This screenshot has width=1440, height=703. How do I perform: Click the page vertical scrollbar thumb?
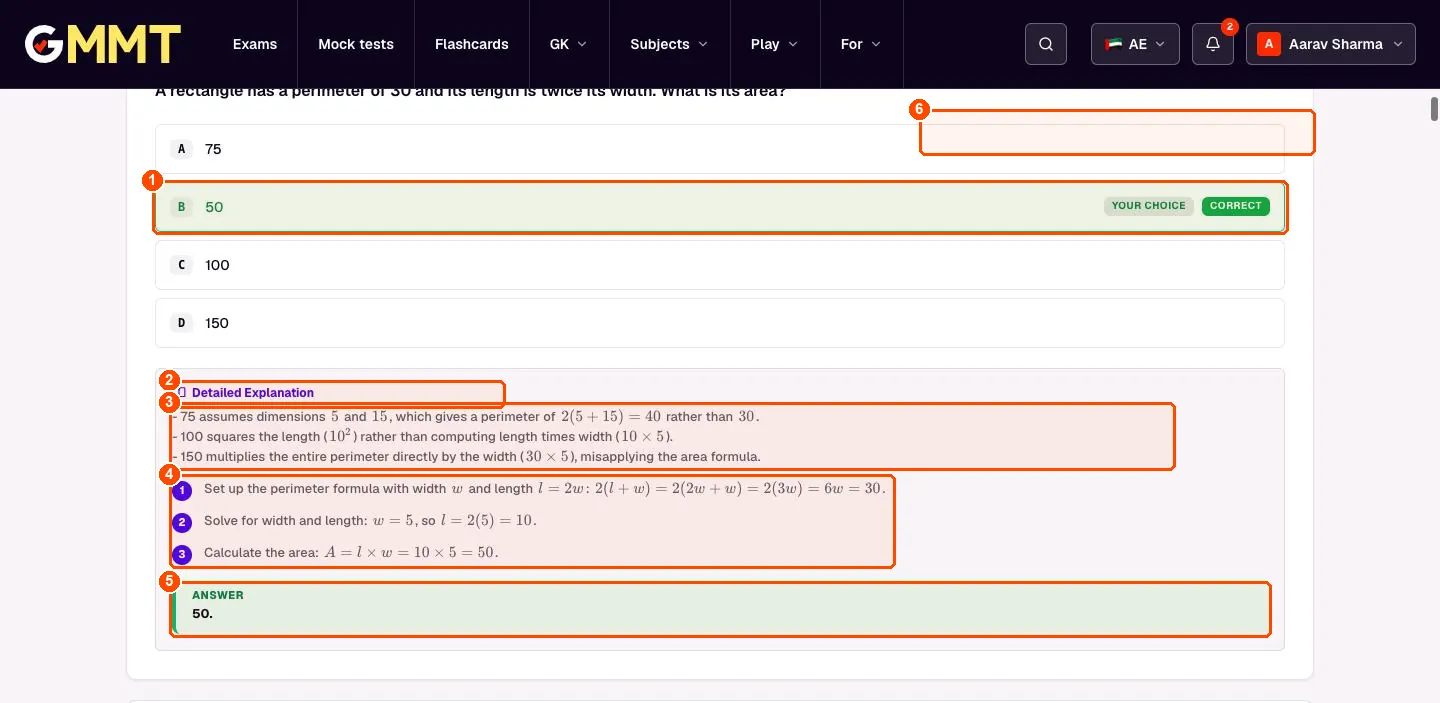[1434, 109]
